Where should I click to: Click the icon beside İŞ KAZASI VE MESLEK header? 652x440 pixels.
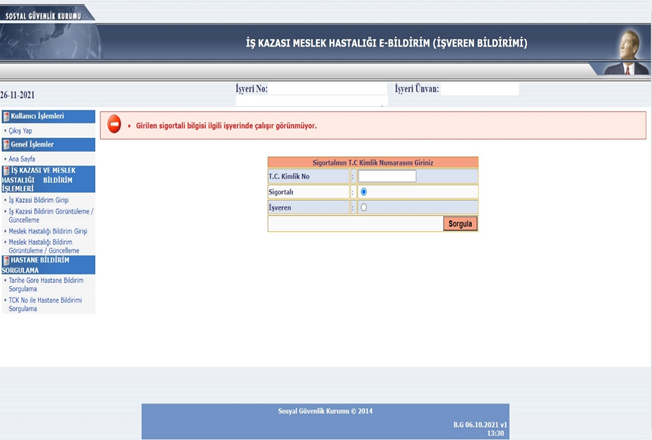point(6,171)
